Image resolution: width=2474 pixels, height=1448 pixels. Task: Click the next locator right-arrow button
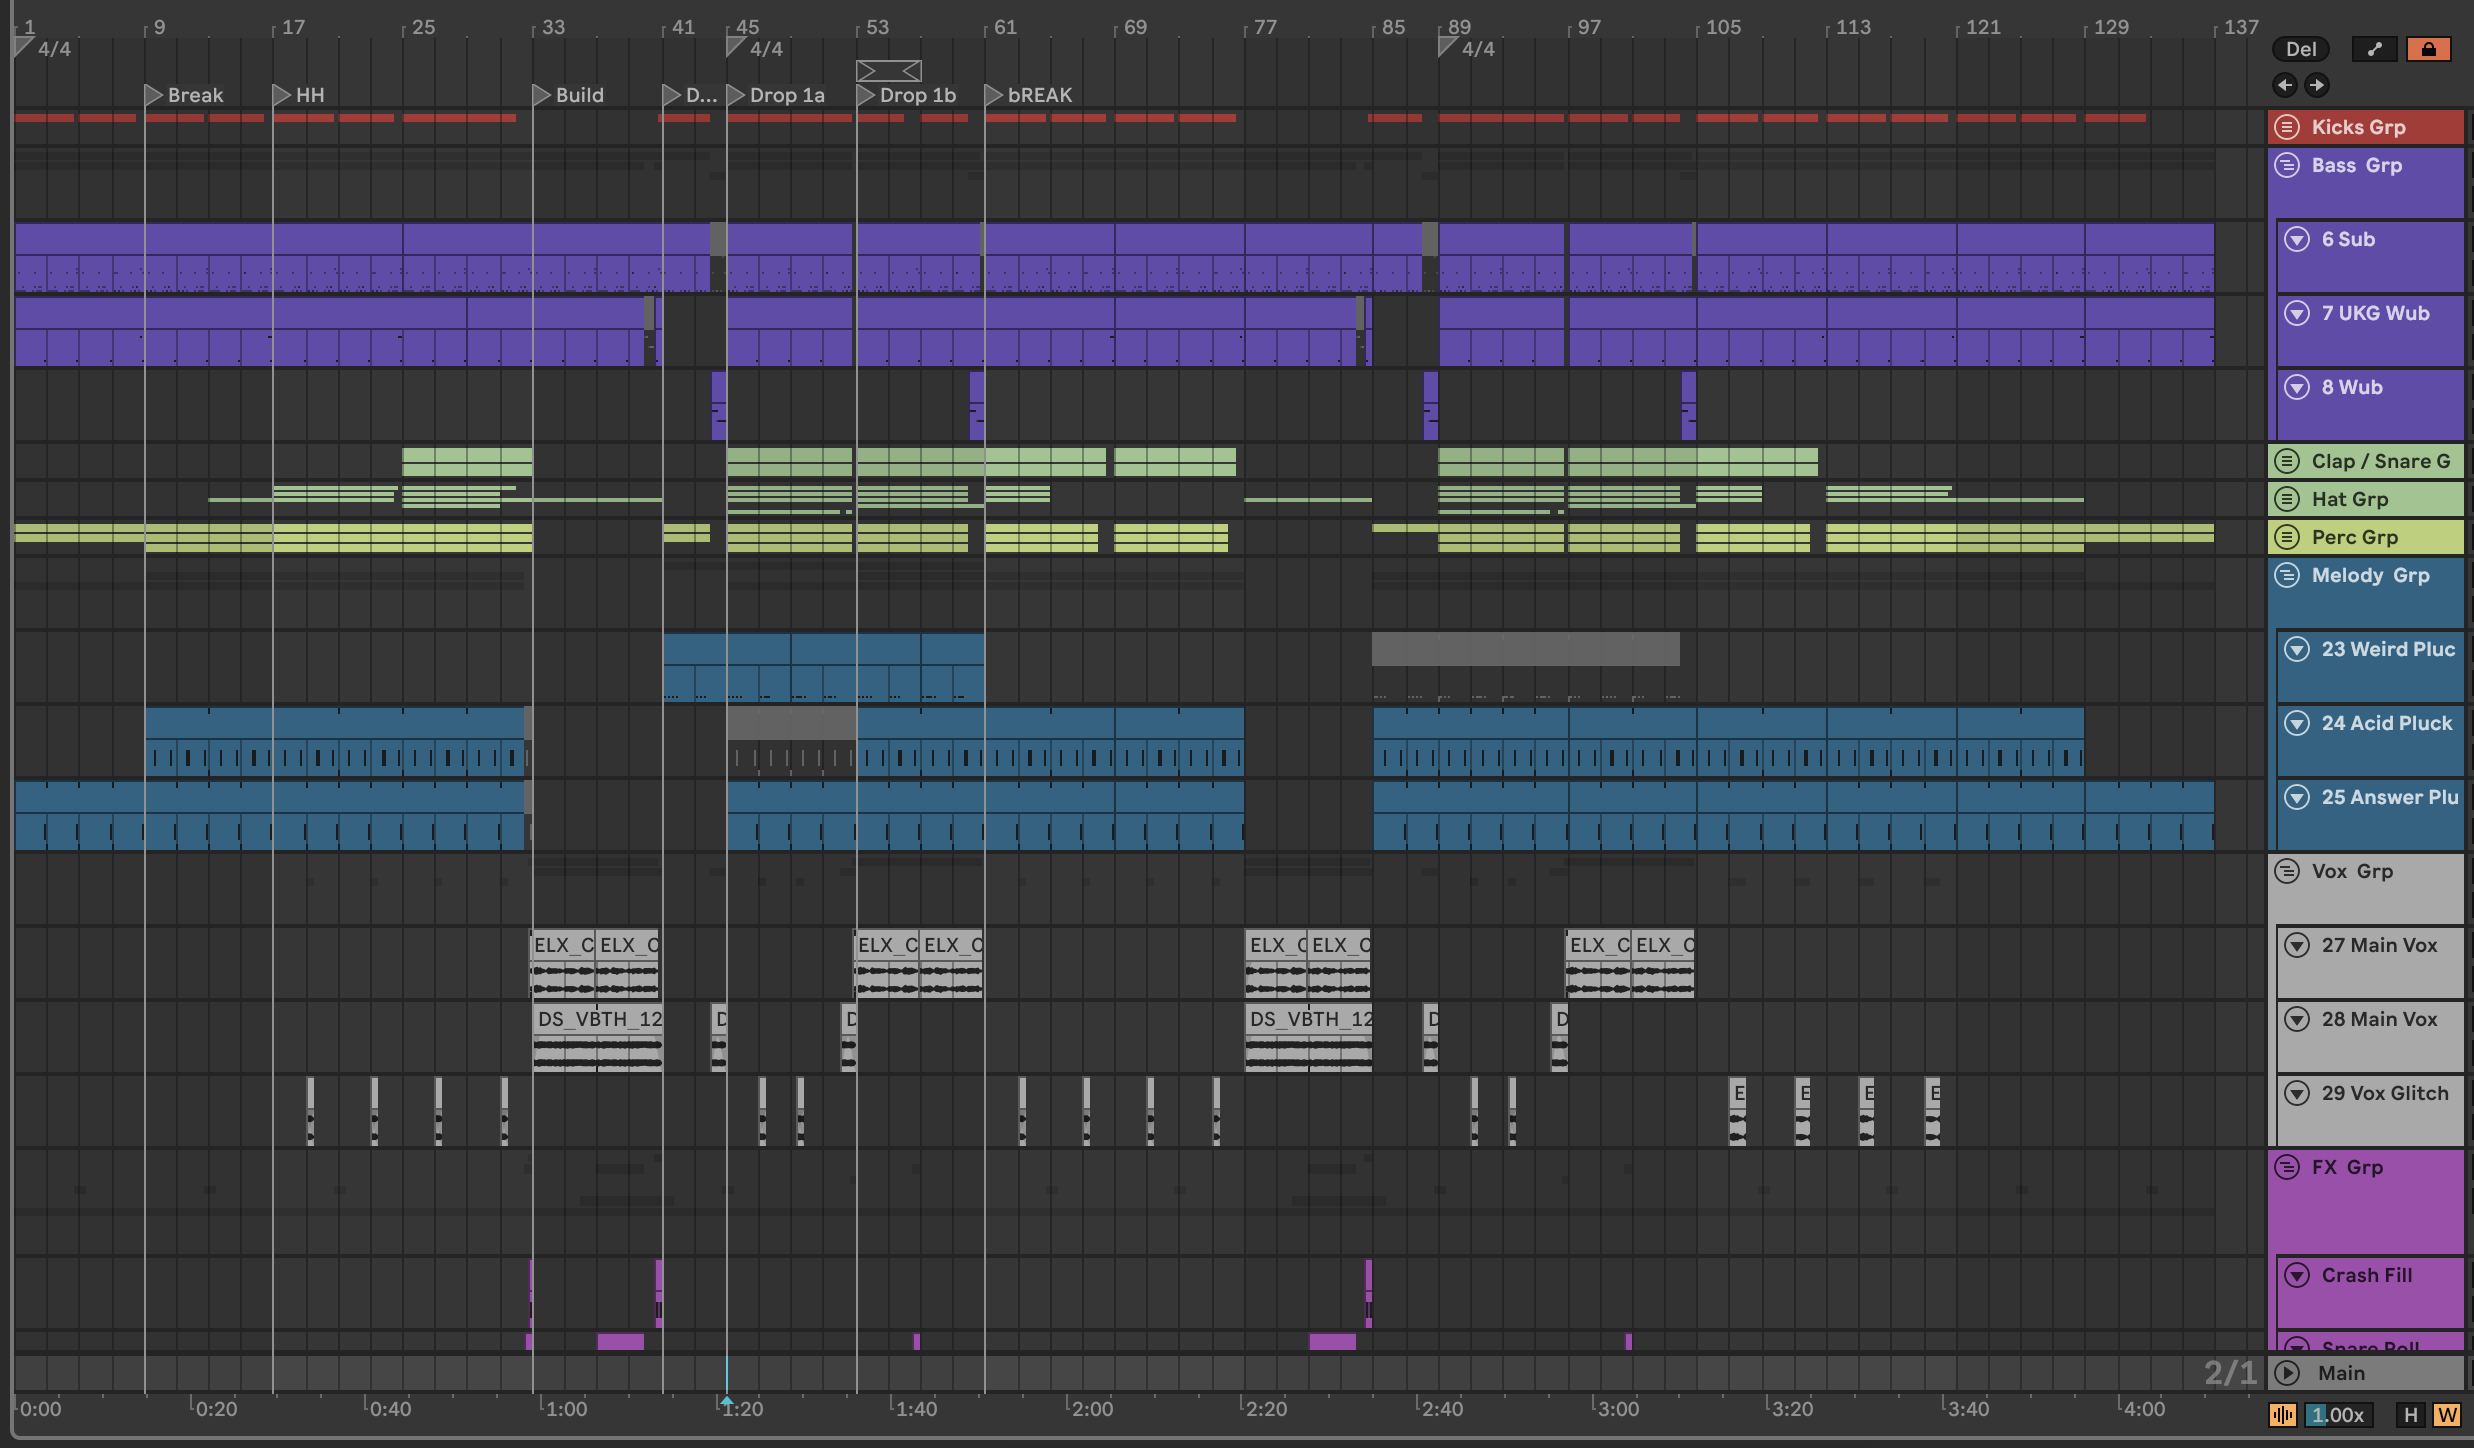click(2316, 85)
